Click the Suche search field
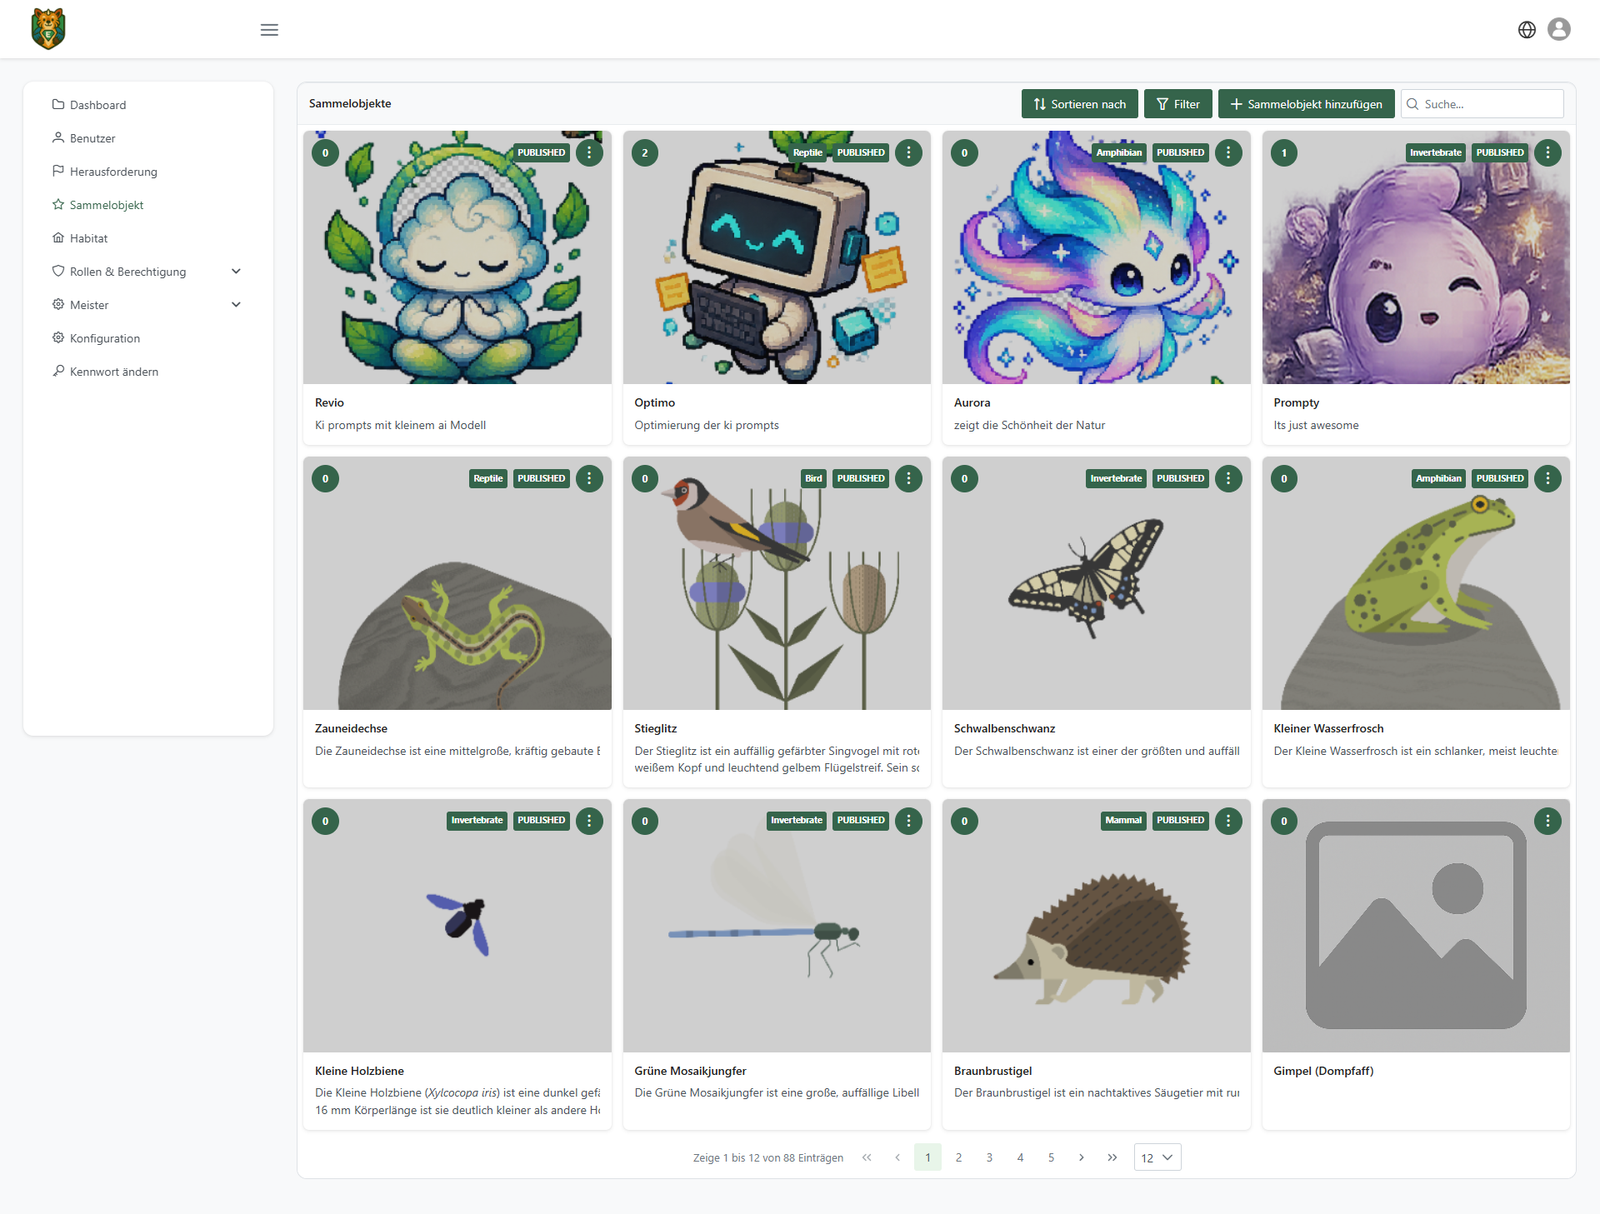 pyautogui.click(x=1483, y=104)
